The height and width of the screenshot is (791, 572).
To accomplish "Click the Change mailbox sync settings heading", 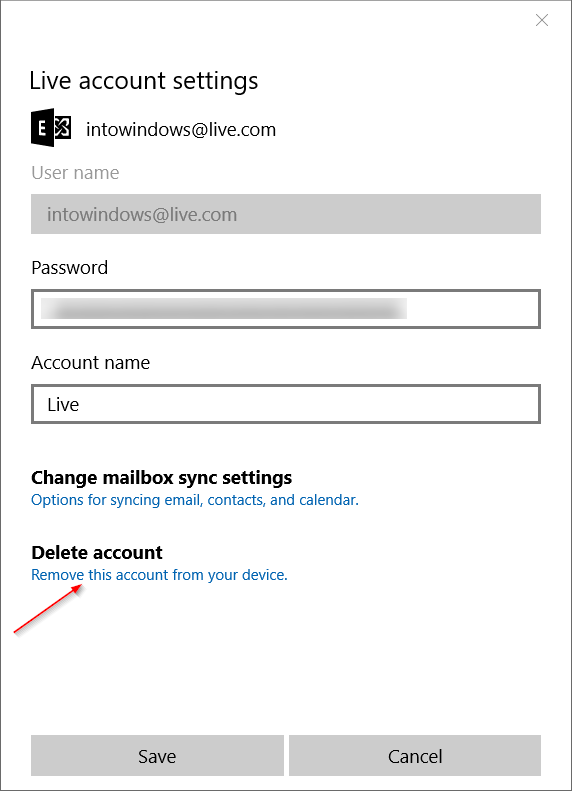I will click(x=161, y=477).
